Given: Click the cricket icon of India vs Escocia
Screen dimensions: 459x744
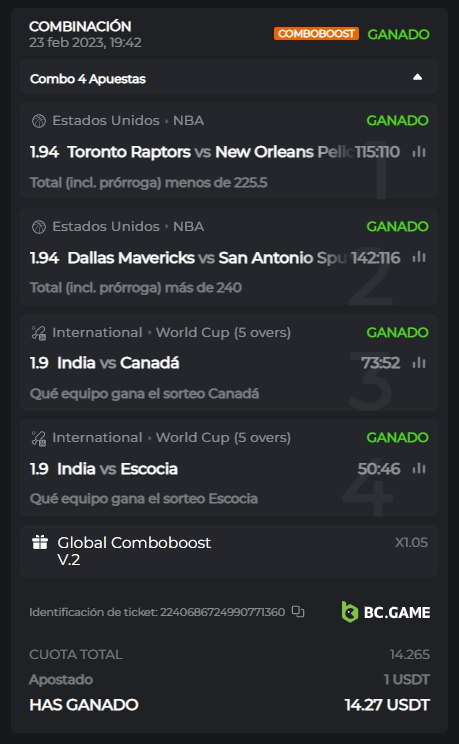Looking at the screenshot, I should click(x=39, y=438).
